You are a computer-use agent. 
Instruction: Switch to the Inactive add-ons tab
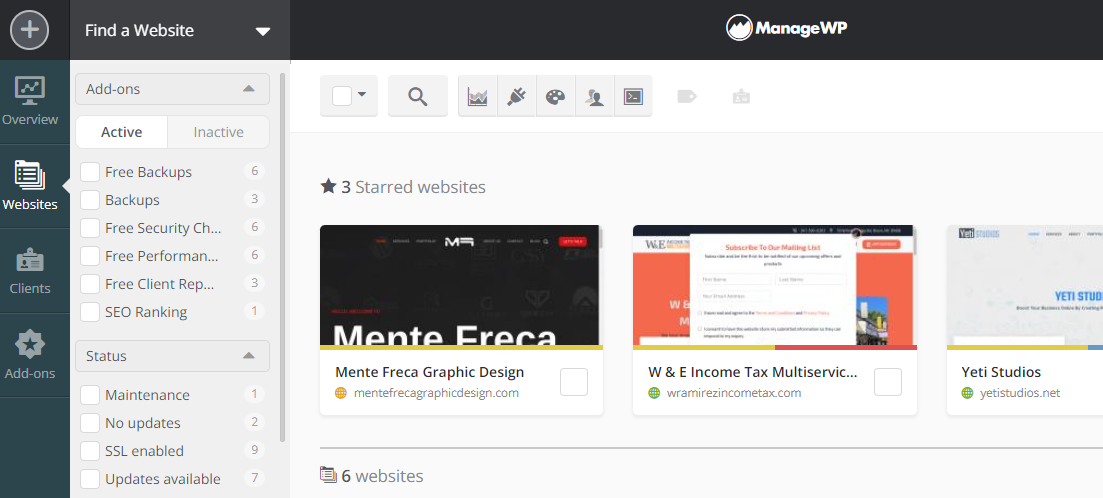(x=219, y=132)
